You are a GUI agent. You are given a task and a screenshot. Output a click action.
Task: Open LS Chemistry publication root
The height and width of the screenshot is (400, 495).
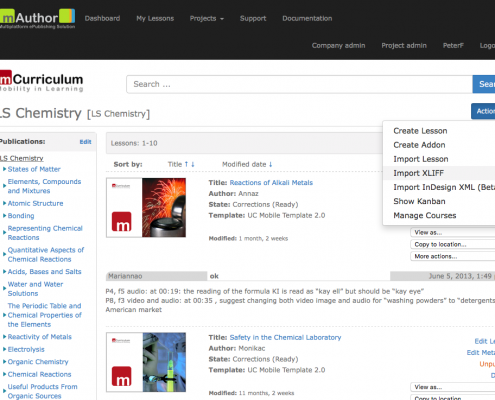(22, 158)
